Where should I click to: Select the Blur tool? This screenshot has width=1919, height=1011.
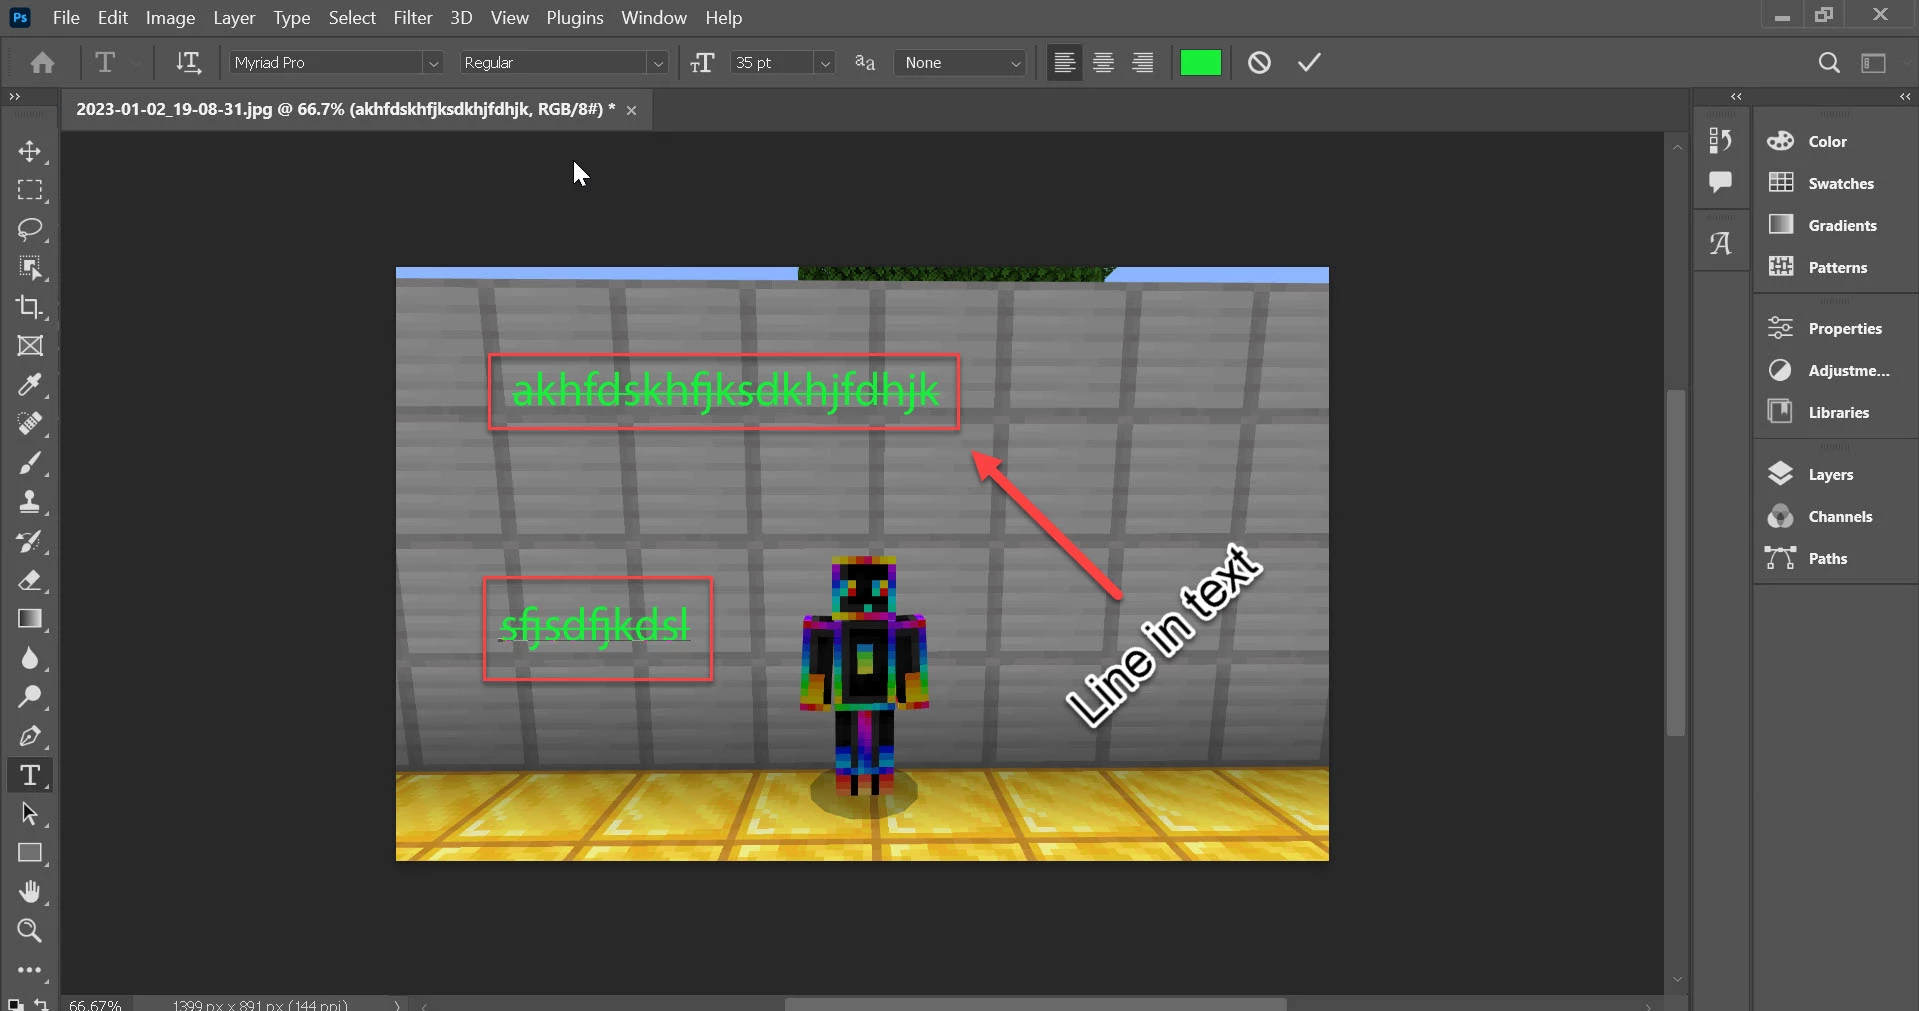(x=30, y=658)
